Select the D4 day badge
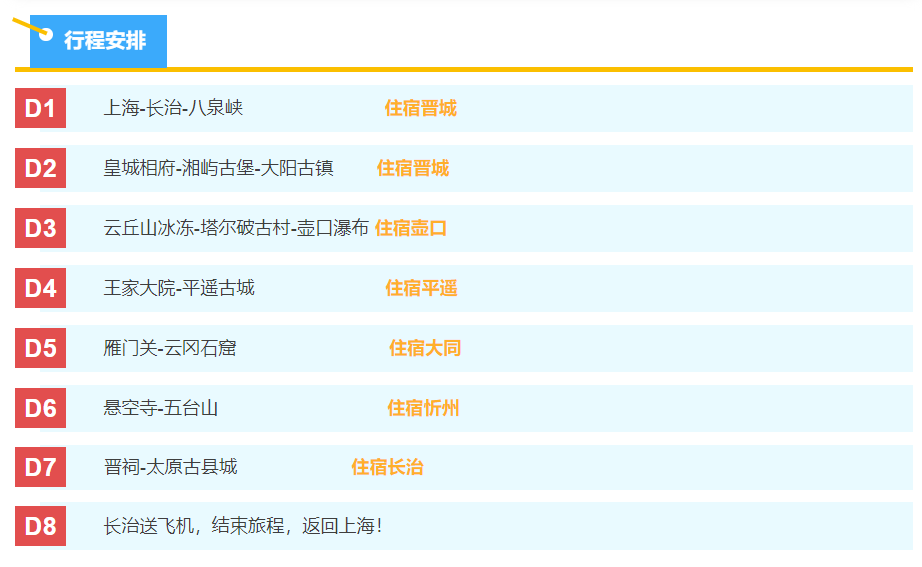922x567 pixels. tap(41, 288)
